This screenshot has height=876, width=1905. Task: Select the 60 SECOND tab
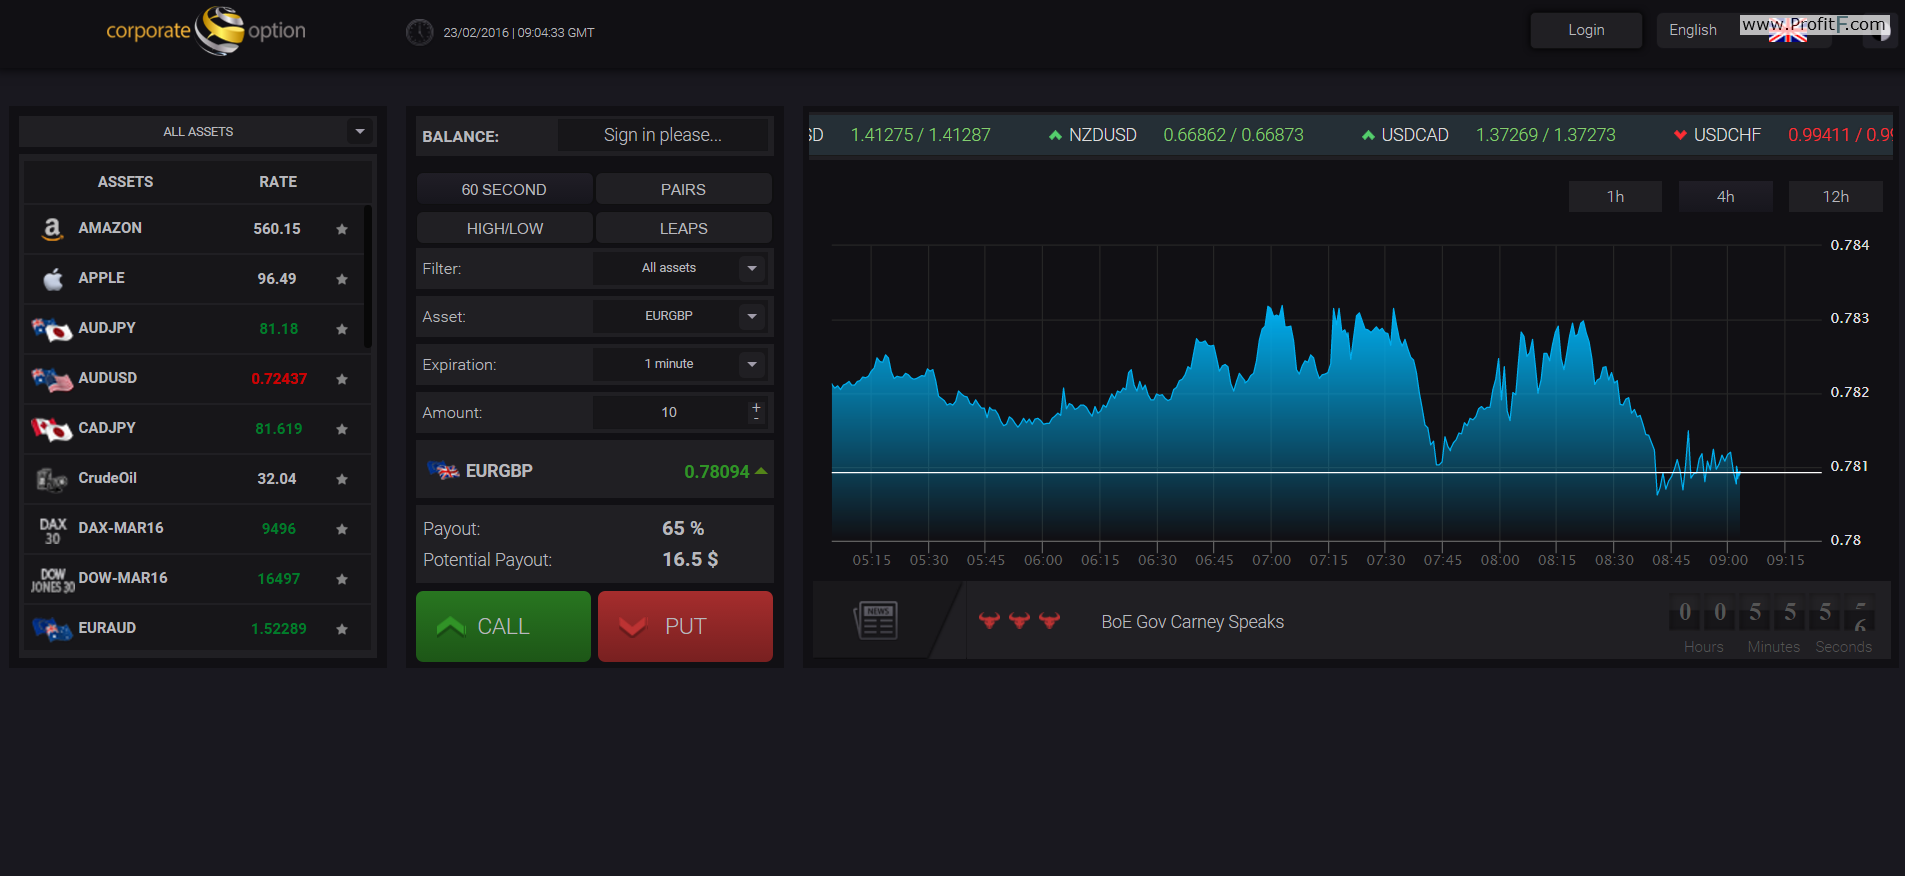click(x=504, y=189)
